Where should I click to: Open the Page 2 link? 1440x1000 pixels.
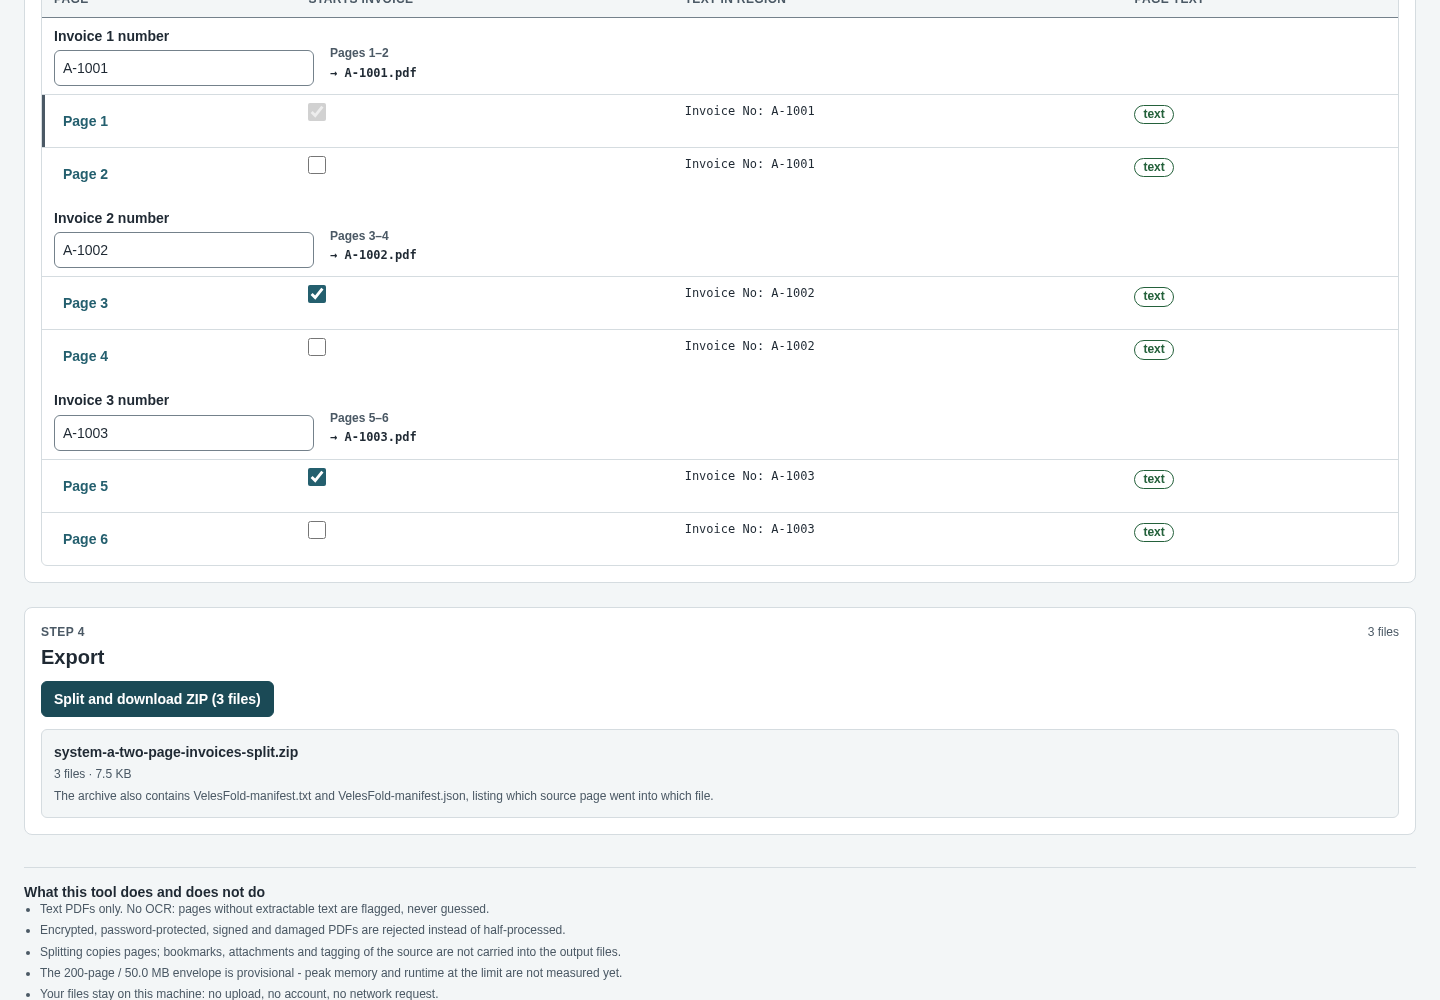click(85, 174)
